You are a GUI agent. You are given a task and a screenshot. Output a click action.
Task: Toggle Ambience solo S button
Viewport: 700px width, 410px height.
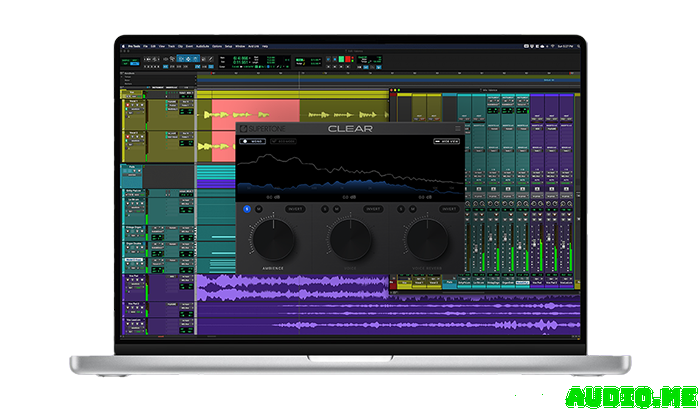tap(247, 209)
